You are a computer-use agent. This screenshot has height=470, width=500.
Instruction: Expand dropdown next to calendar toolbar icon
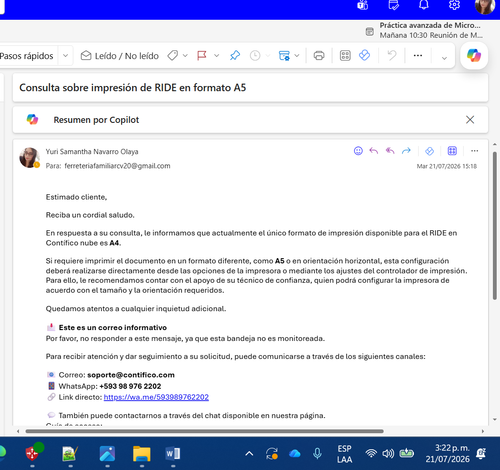[297, 56]
